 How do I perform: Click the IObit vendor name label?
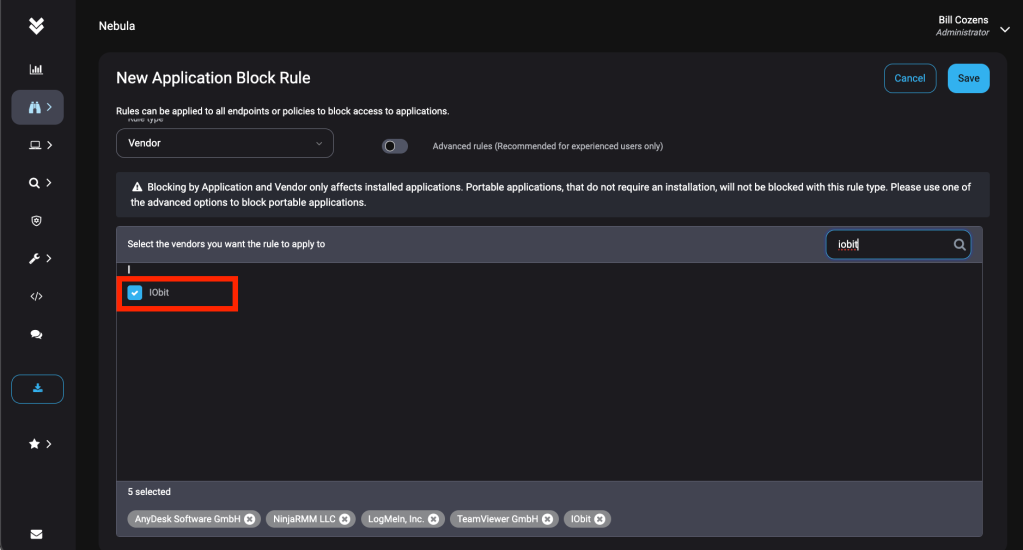(159, 293)
